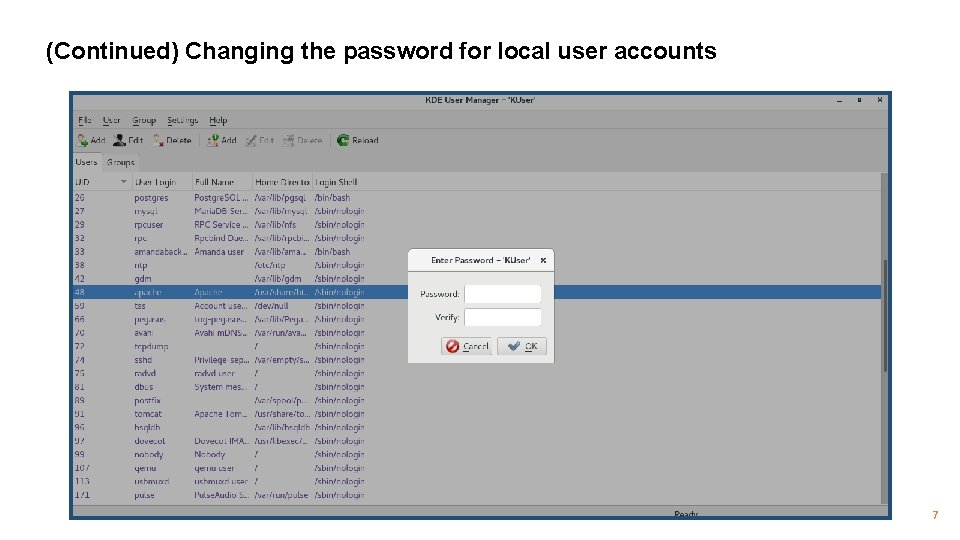Switch to the Groups tab

point(121,162)
